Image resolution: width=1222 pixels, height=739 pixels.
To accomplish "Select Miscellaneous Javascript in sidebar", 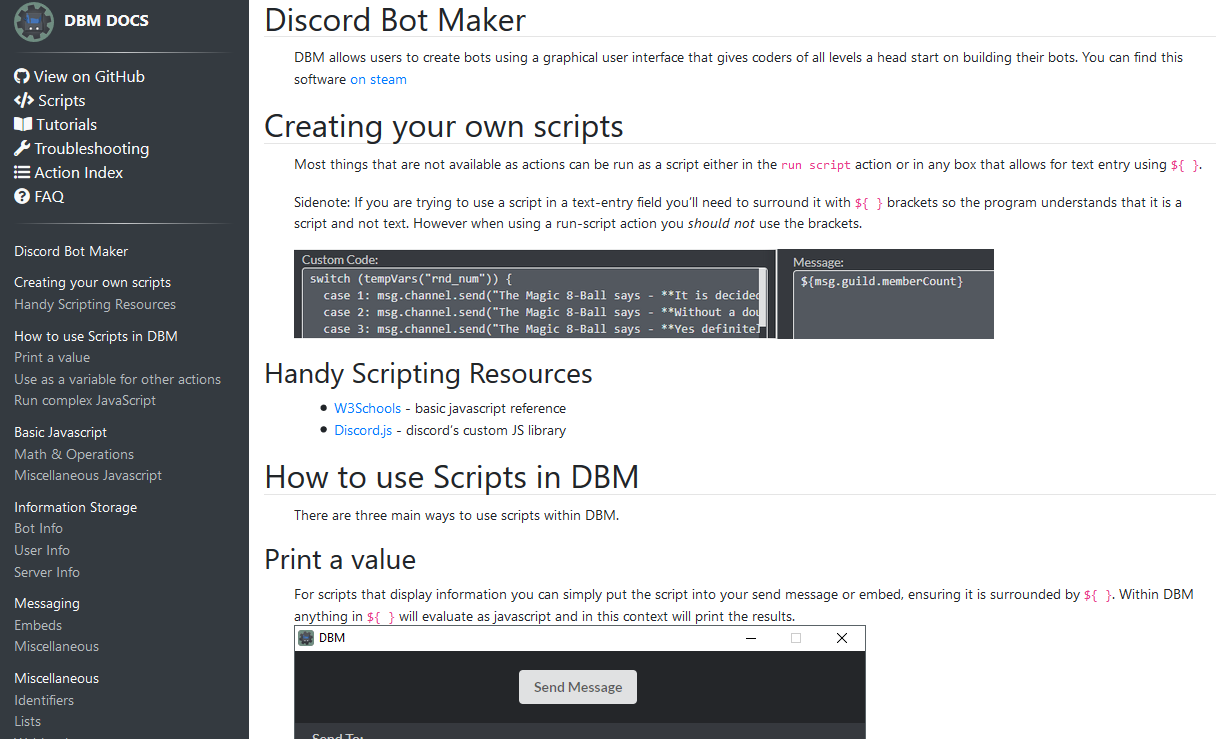I will pos(88,475).
